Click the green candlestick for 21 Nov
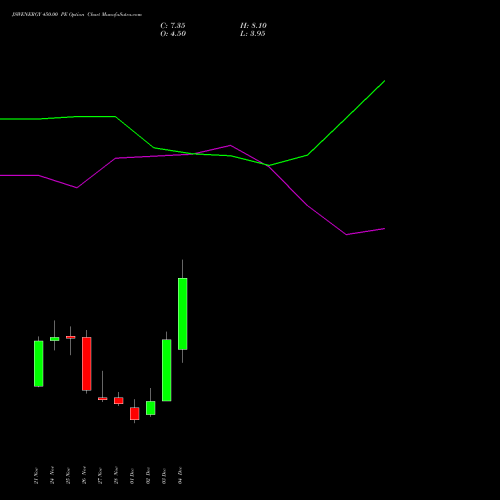Viewport: 500px width, 500px height. pos(39,364)
